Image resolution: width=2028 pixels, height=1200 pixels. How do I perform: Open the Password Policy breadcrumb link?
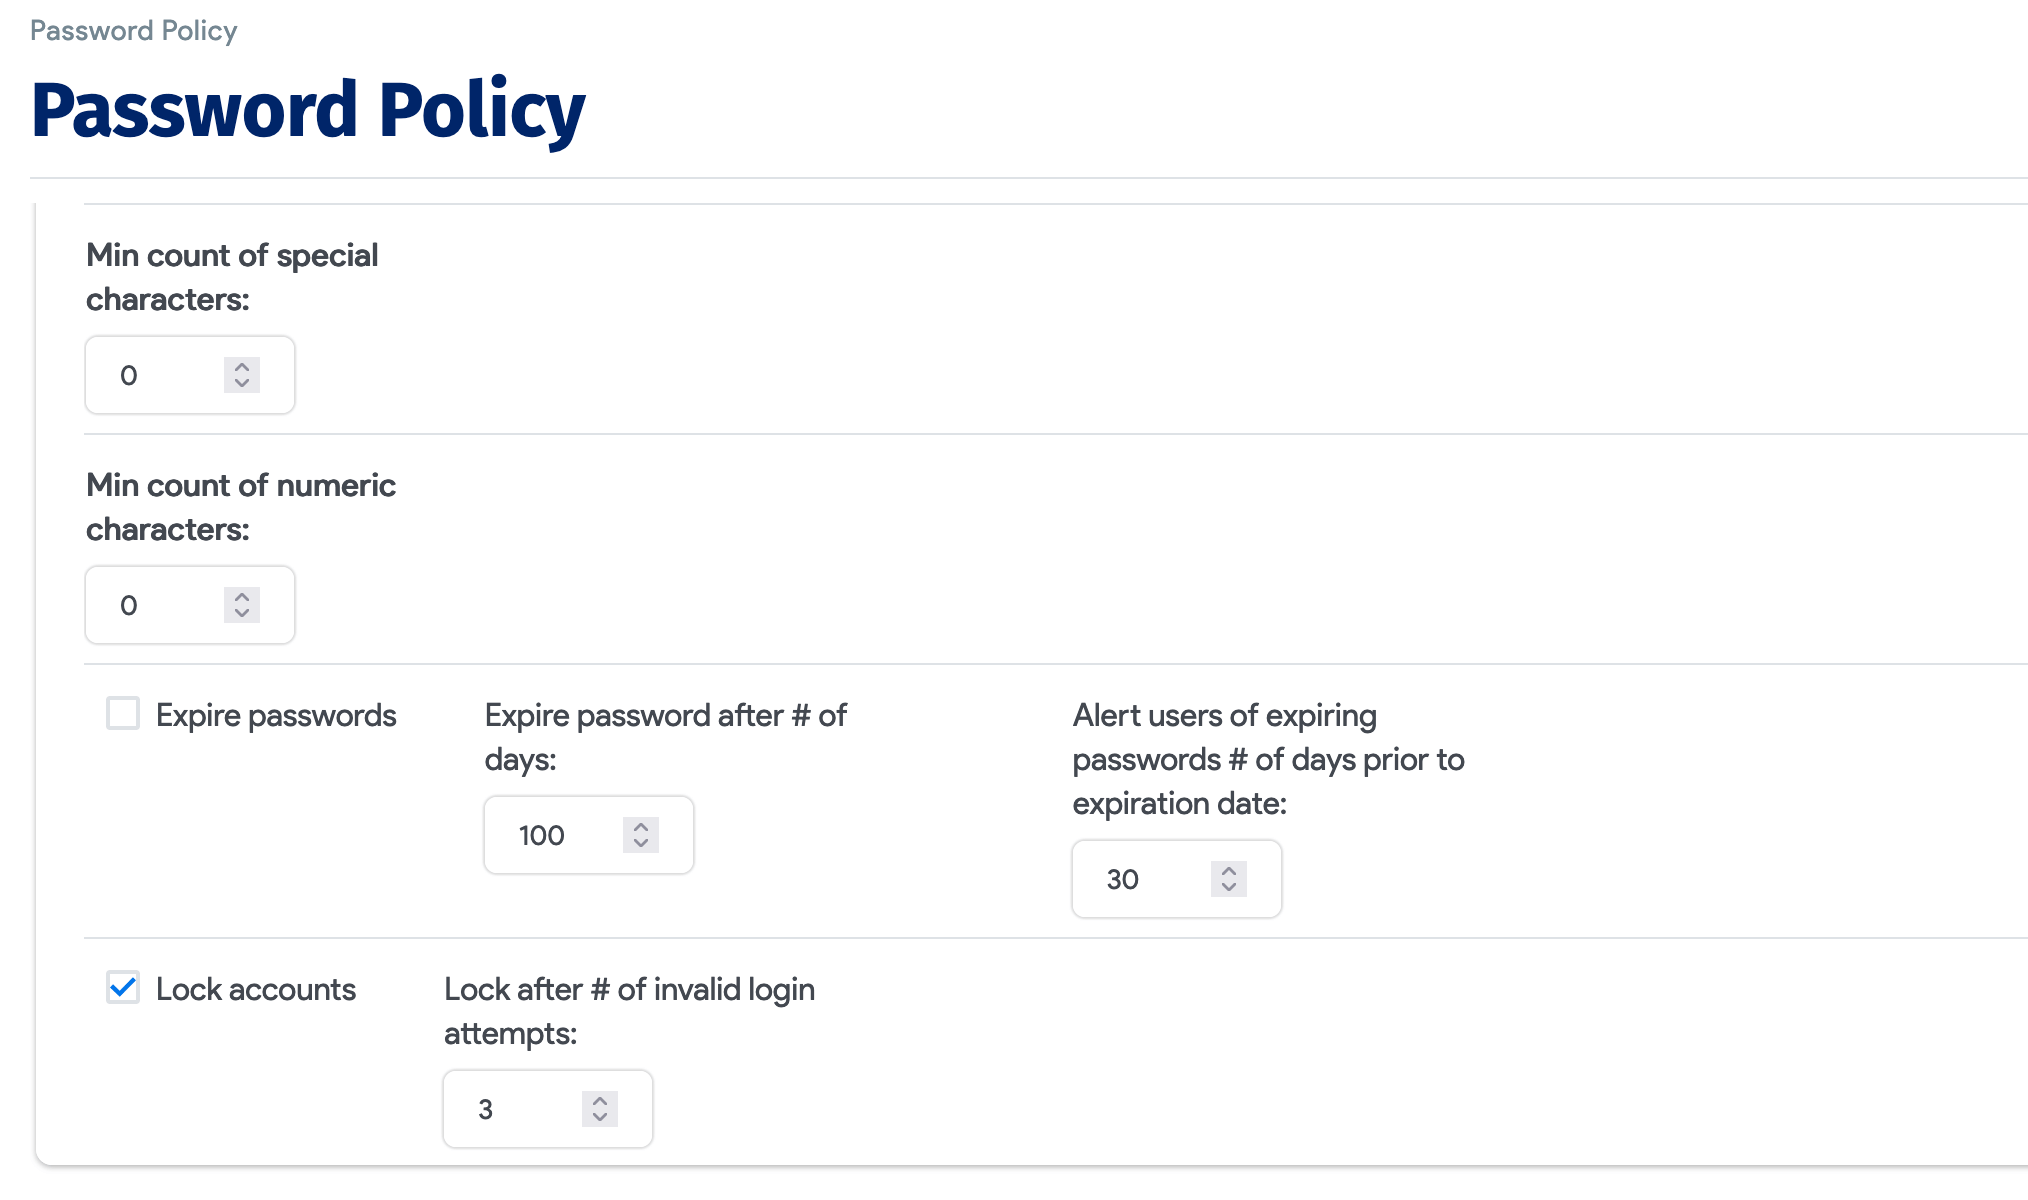pyautogui.click(x=133, y=30)
